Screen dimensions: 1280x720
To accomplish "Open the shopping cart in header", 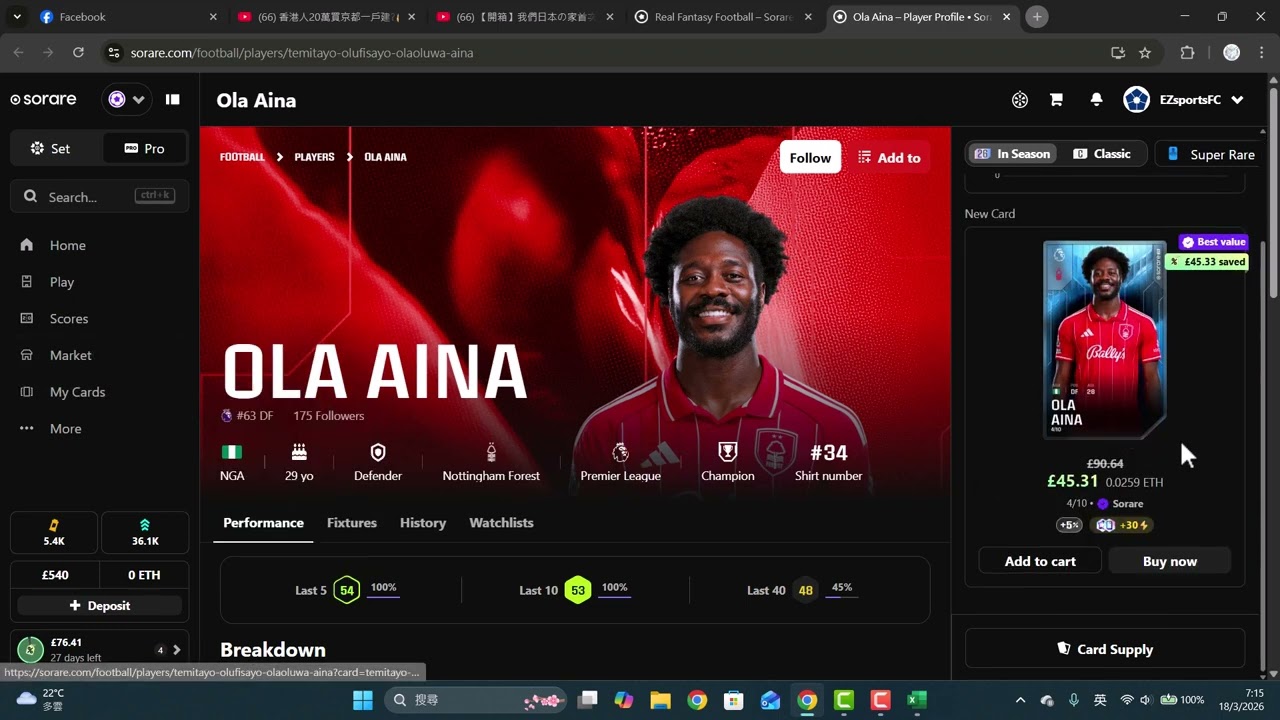I will pyautogui.click(x=1056, y=99).
